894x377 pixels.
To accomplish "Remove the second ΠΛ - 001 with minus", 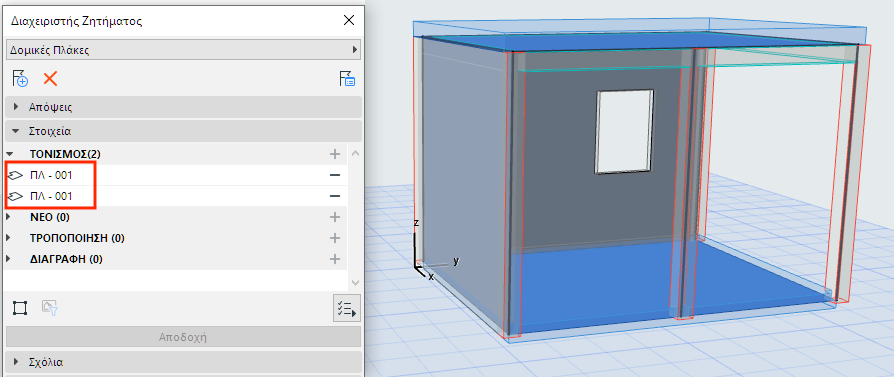I will pyautogui.click(x=335, y=196).
